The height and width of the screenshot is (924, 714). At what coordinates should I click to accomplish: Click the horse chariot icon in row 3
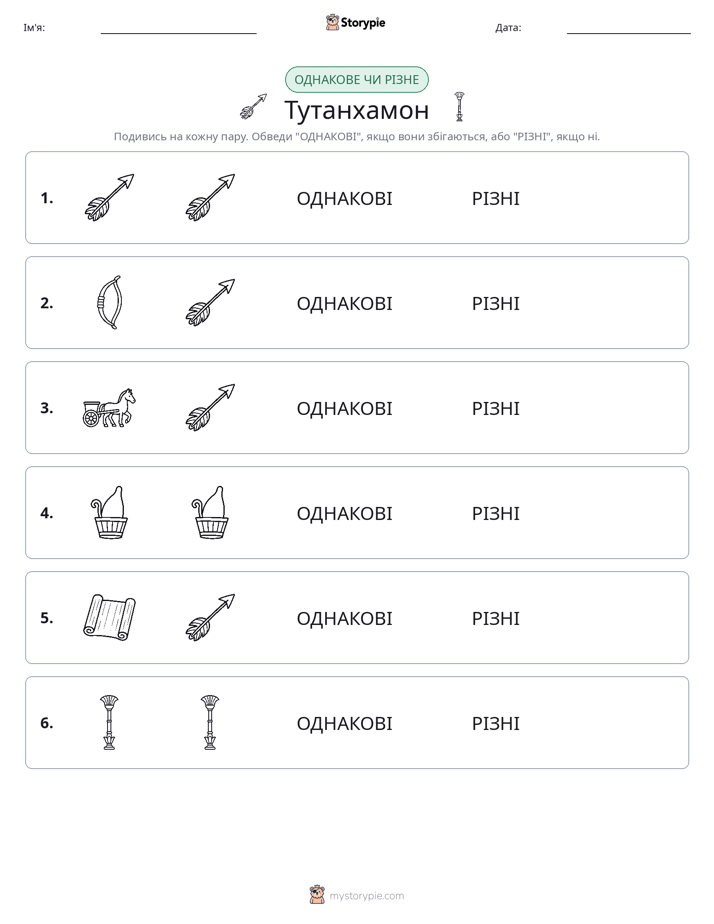coord(109,408)
